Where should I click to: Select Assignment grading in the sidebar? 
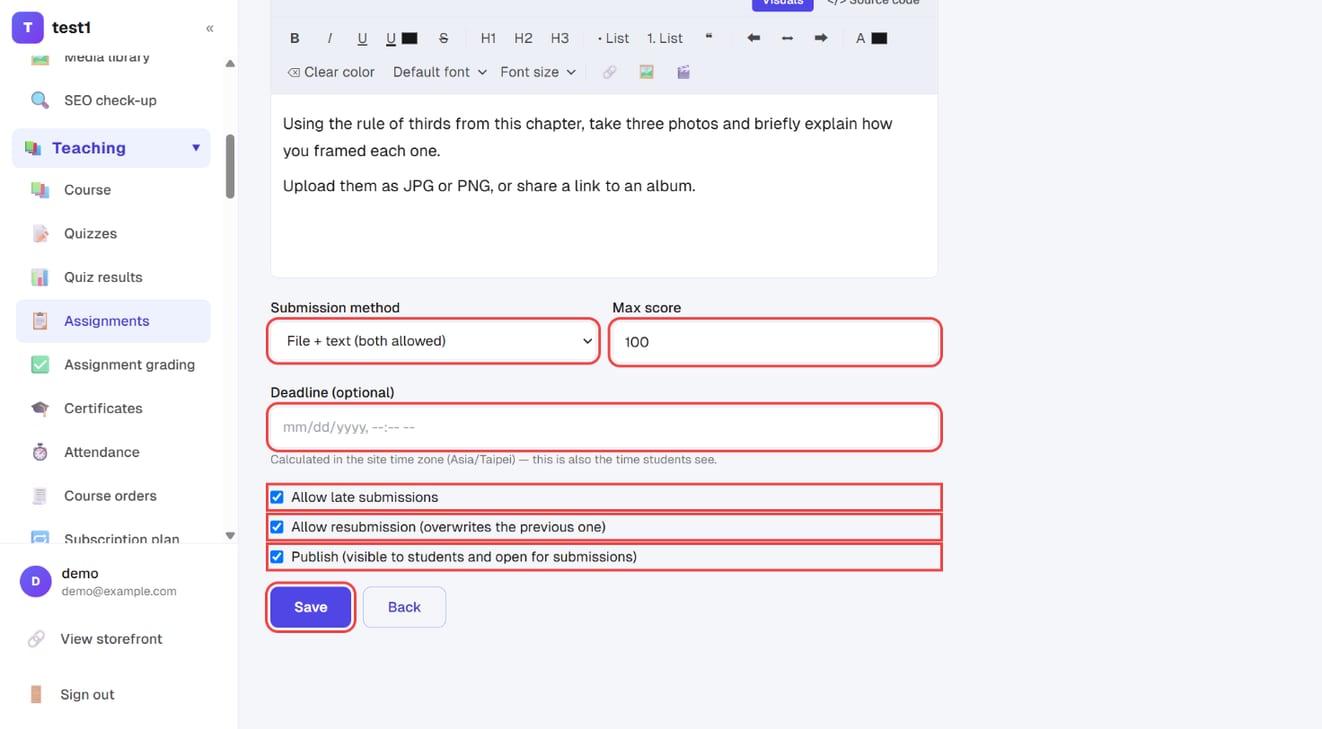point(113,365)
